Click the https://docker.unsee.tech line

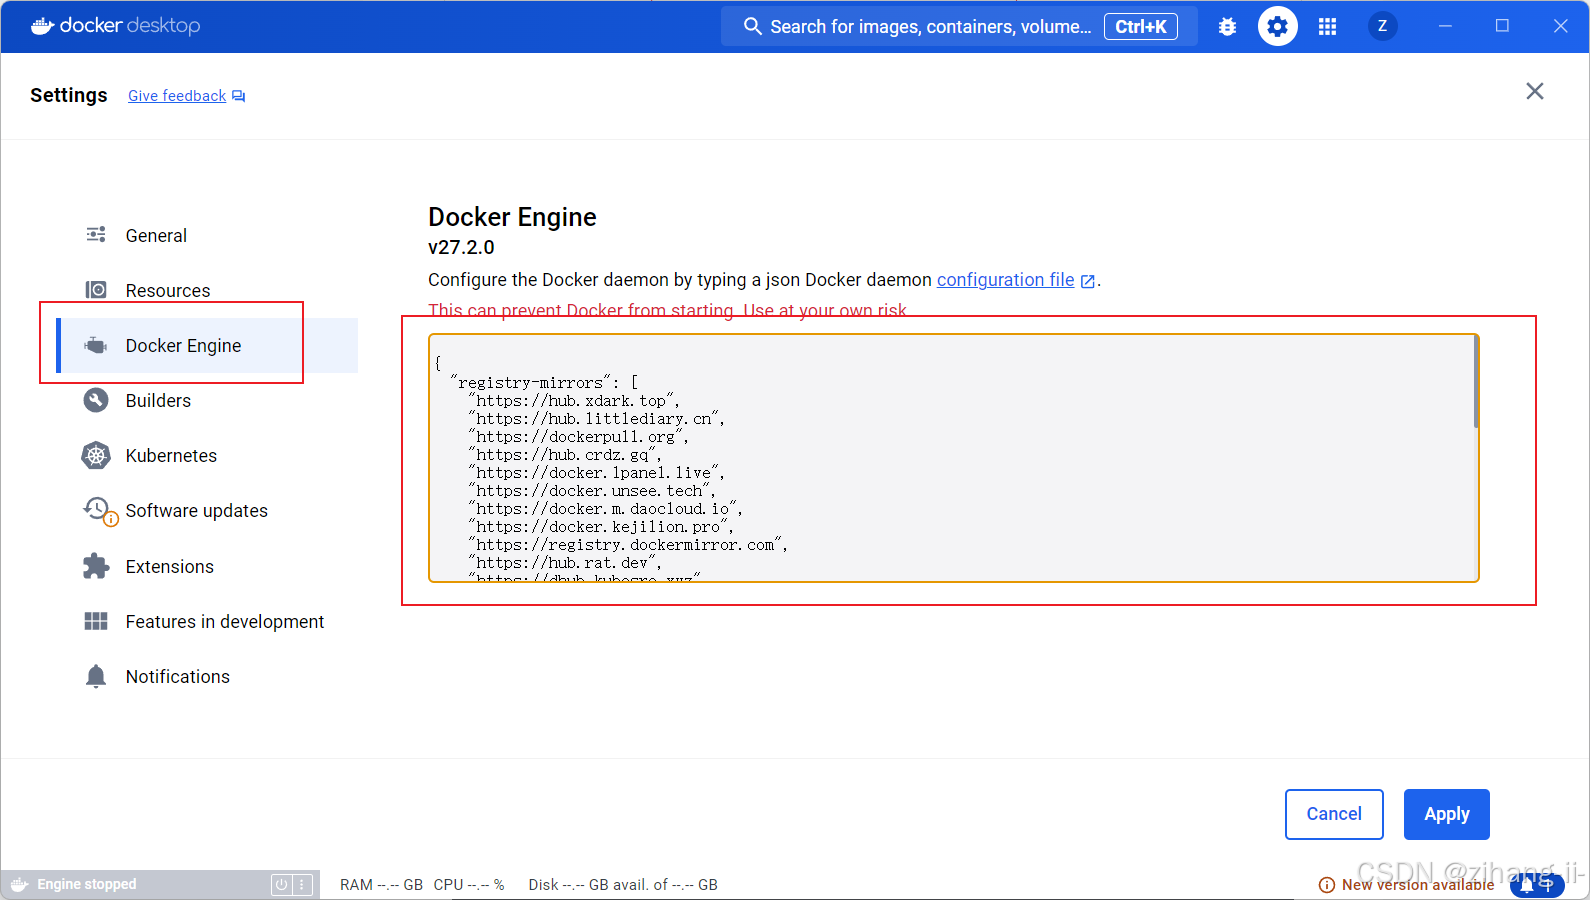point(592,491)
